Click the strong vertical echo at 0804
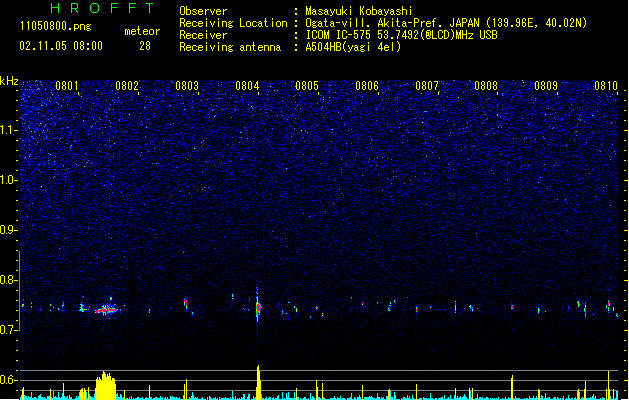This screenshot has height=400, width=629. pos(258,308)
